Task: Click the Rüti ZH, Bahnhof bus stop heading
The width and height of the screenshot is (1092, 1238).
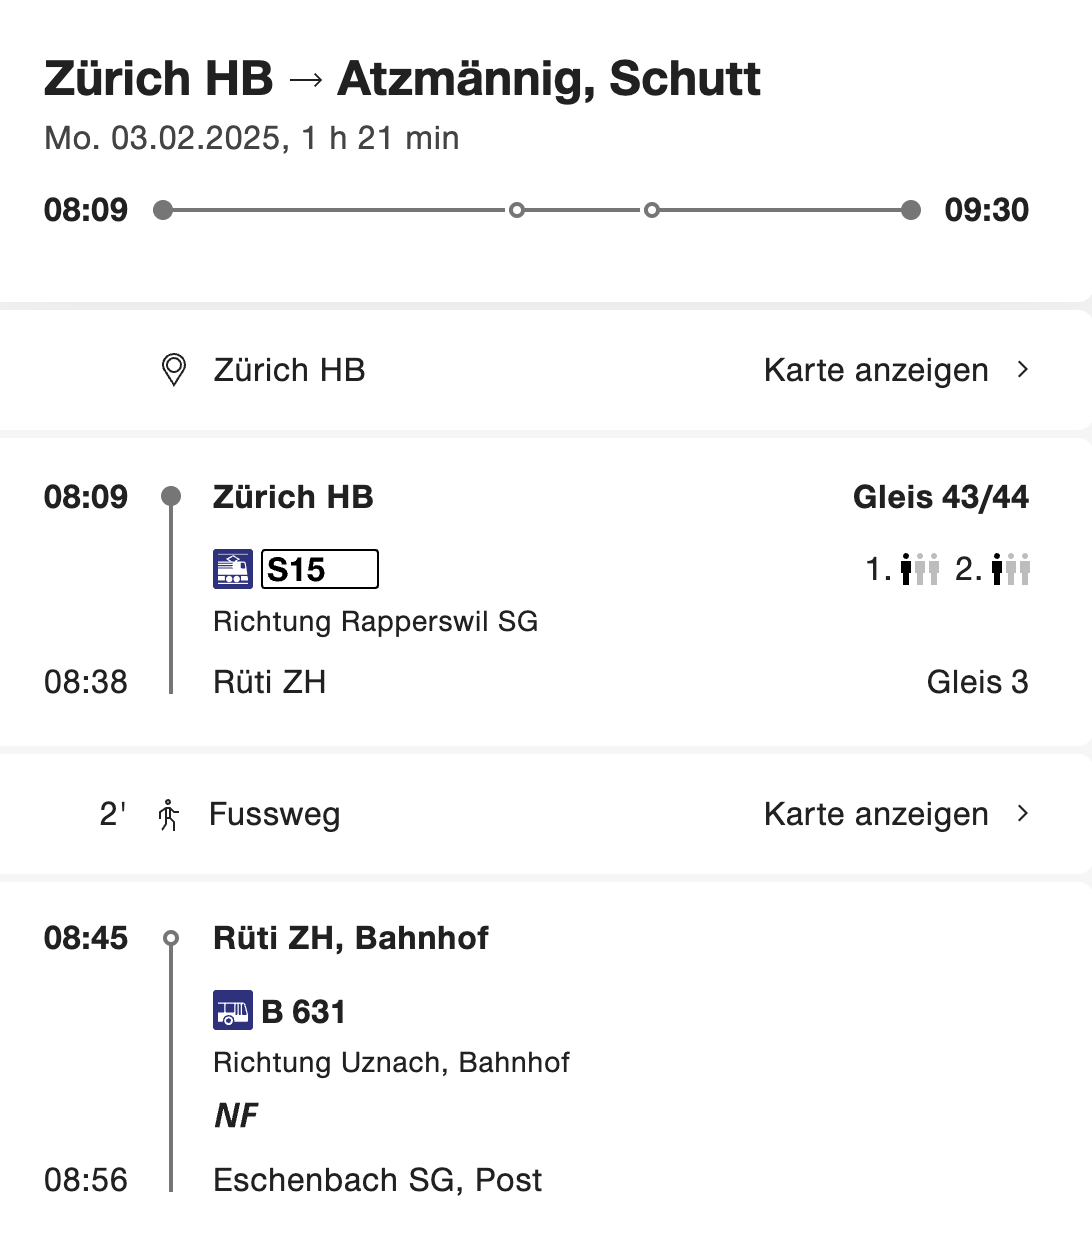Action: point(351,938)
